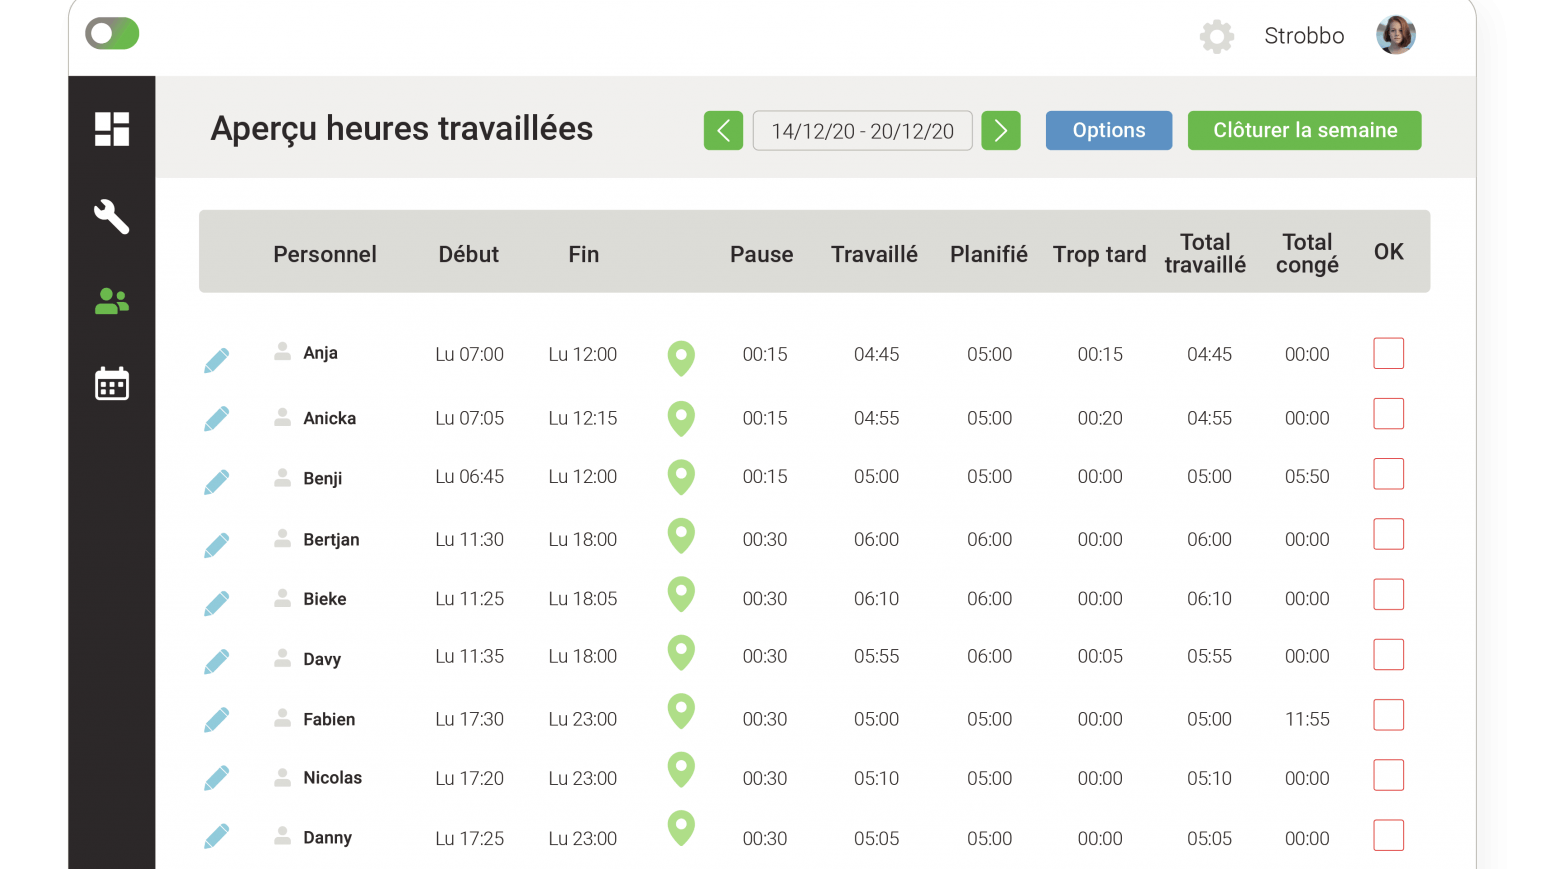
Task: Edit Anja's row with pencil icon
Action: (217, 360)
